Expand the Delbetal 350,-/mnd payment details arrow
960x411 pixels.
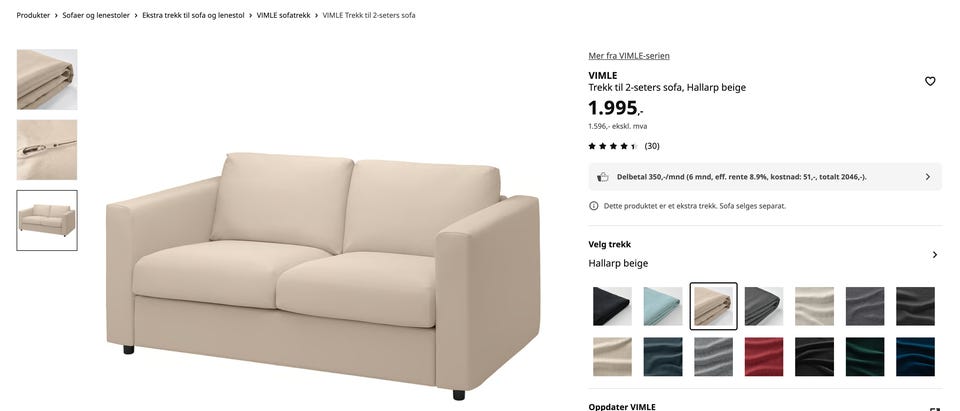(x=928, y=177)
